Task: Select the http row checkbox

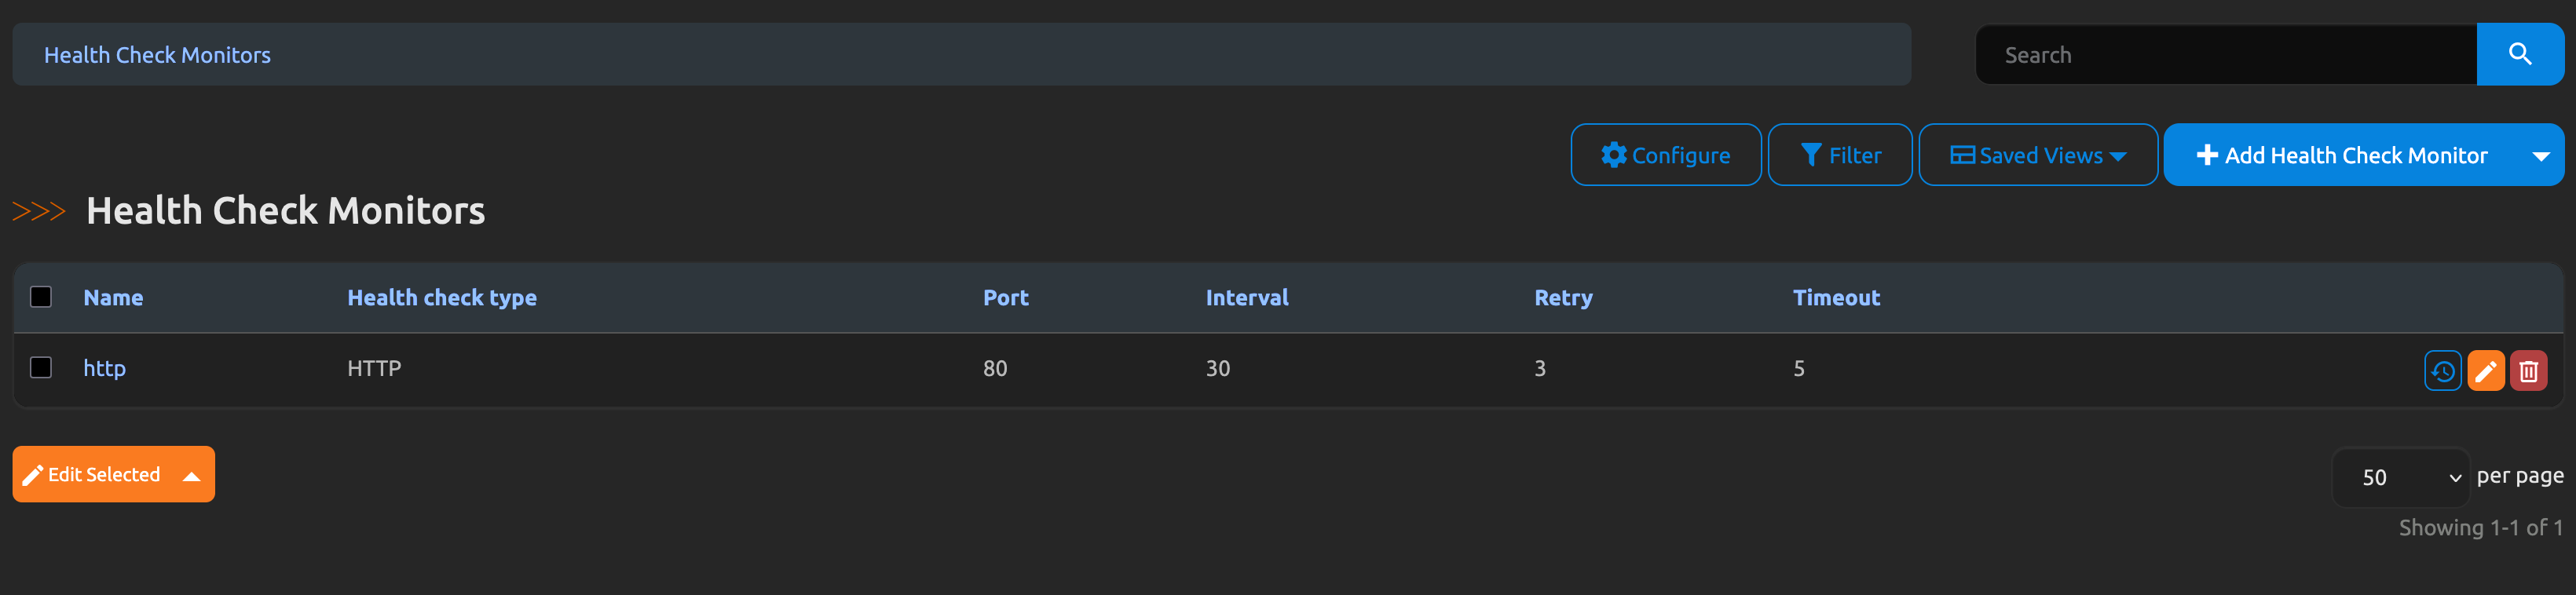Action: [x=41, y=368]
